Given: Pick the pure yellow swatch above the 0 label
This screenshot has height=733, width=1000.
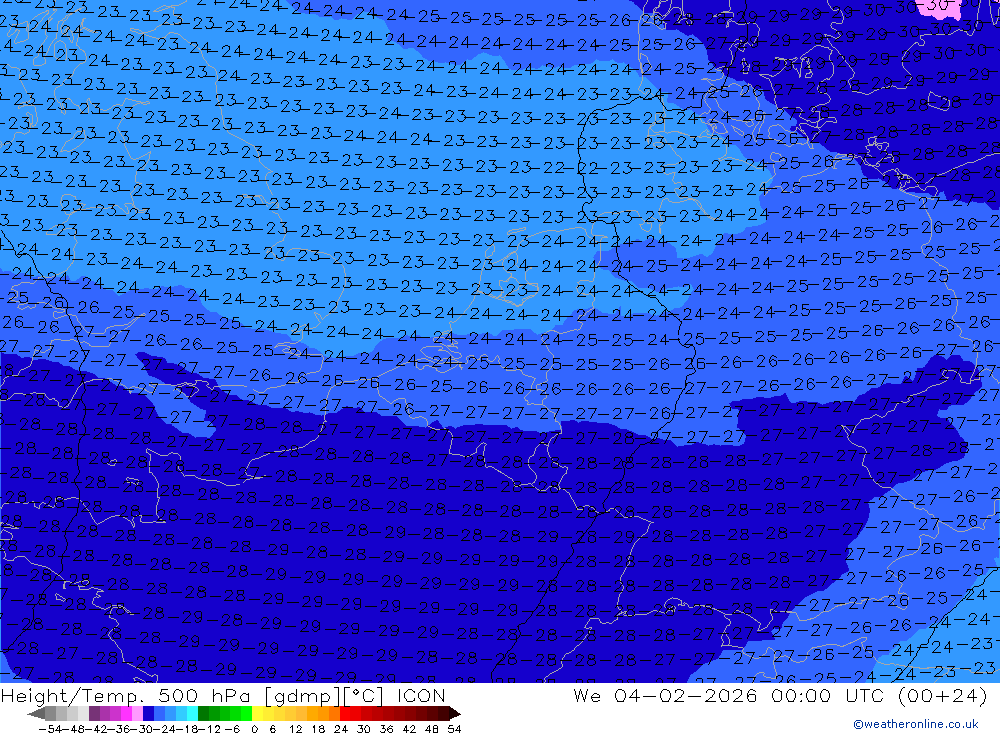Looking at the screenshot, I should click(x=257, y=713).
